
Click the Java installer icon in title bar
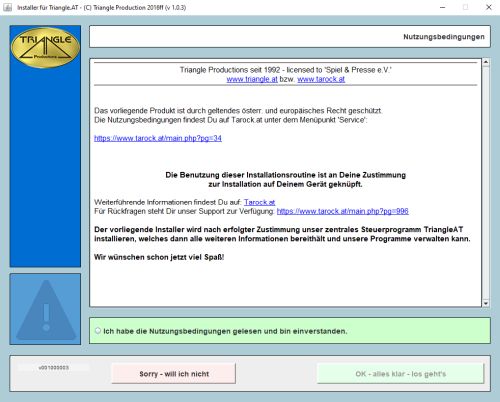7,7
